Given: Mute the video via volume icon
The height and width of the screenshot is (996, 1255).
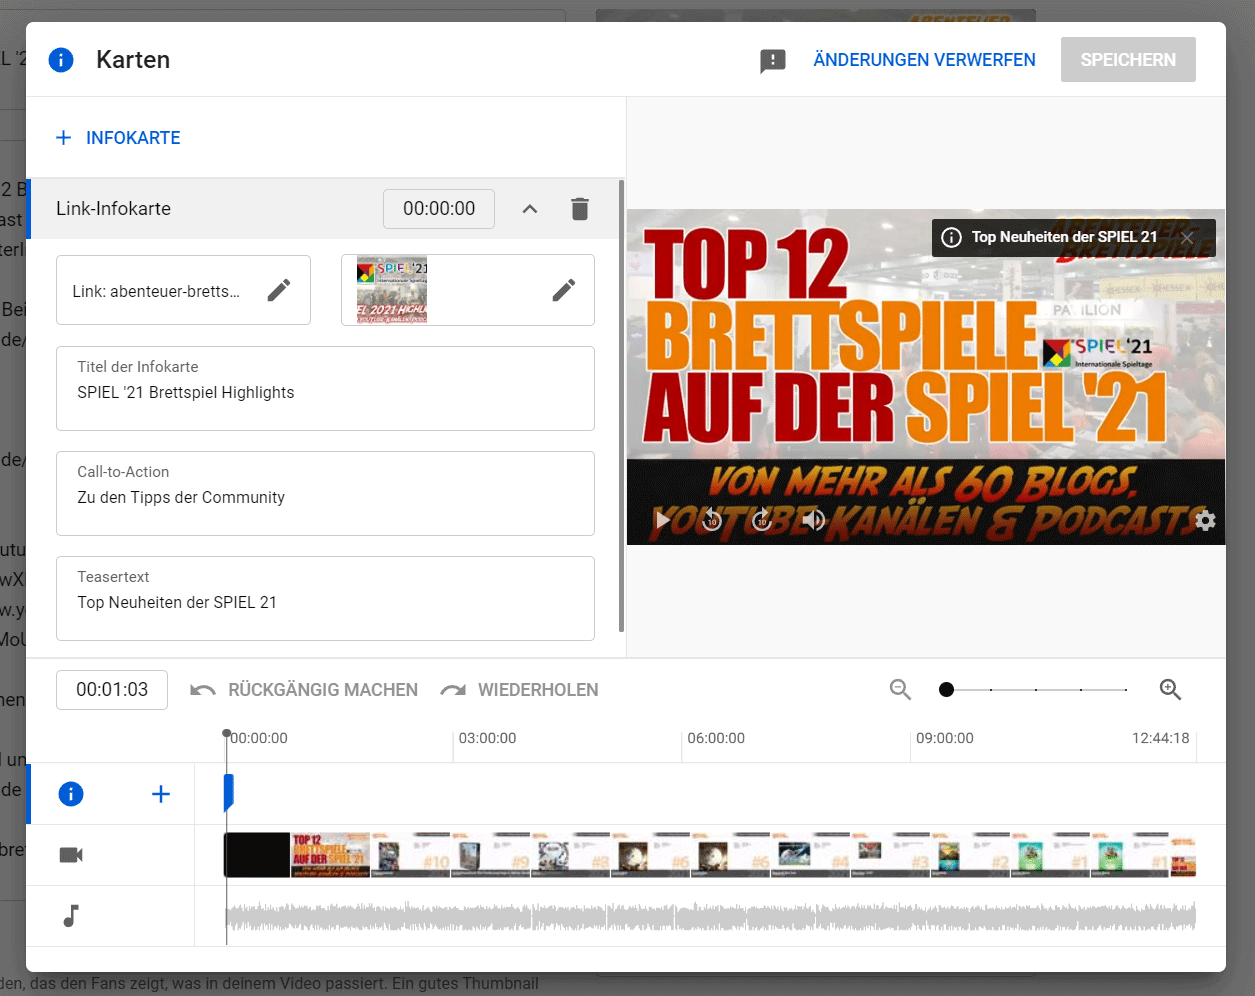Looking at the screenshot, I should [813, 520].
